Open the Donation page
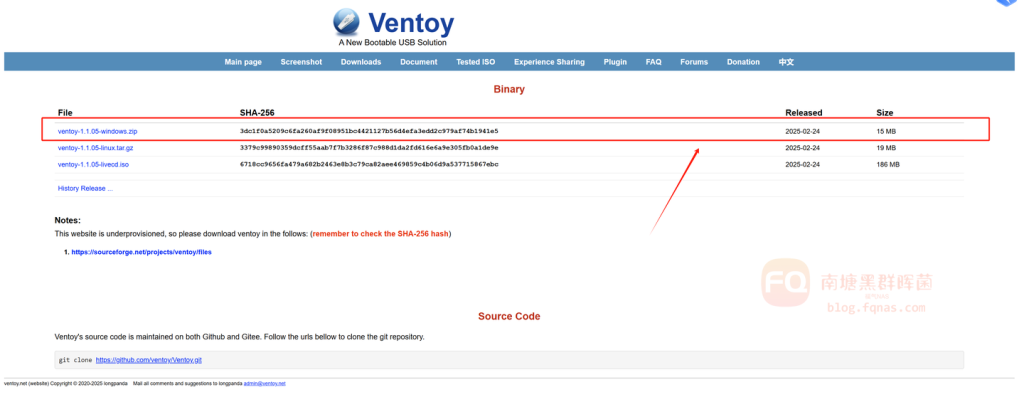The height and width of the screenshot is (402, 1024). (743, 62)
